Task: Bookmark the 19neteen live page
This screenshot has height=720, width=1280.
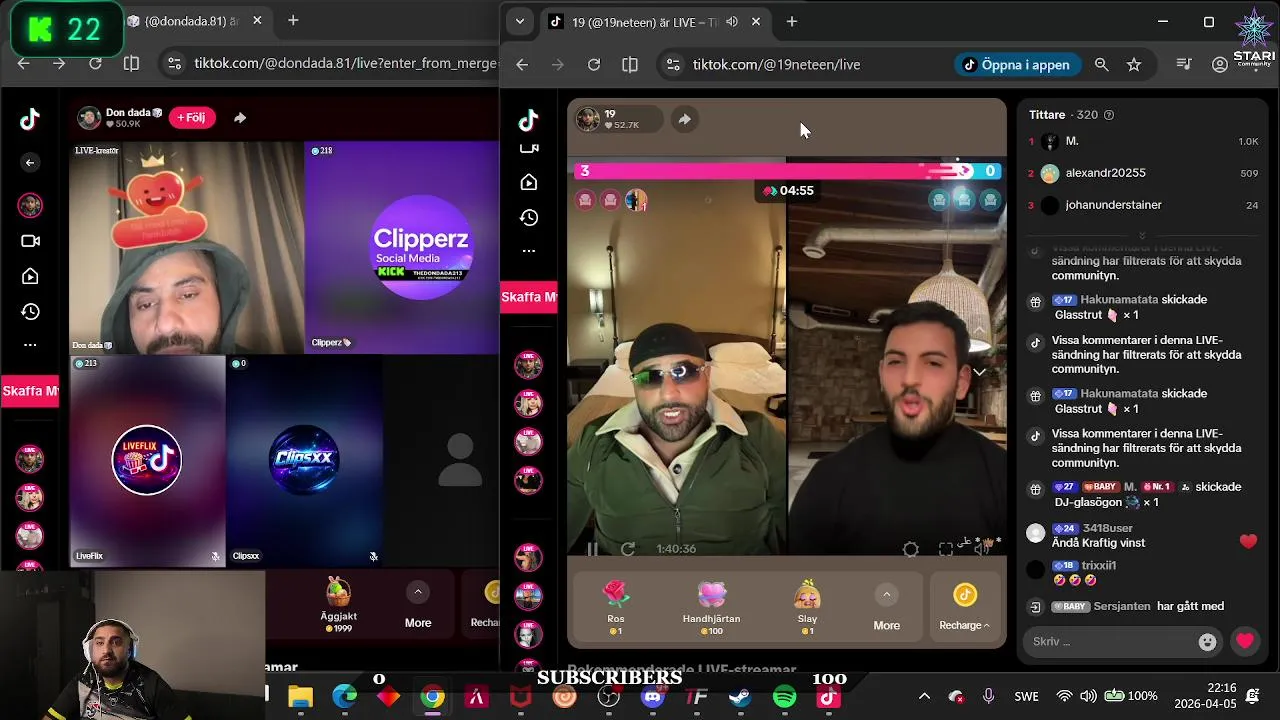Action: (1134, 64)
